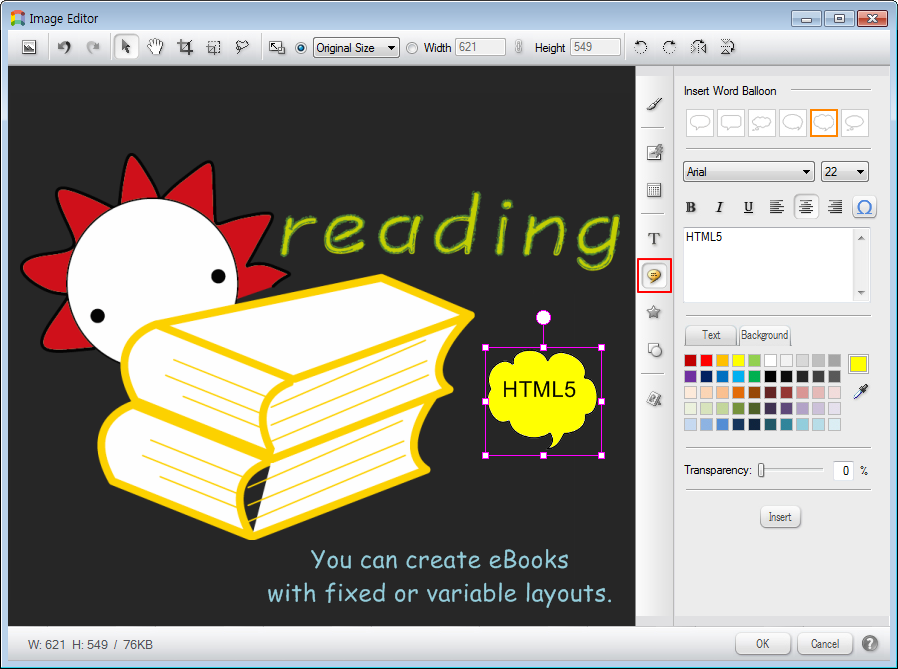Switch to the Background color tab
This screenshot has height=669, width=898.
764,335
